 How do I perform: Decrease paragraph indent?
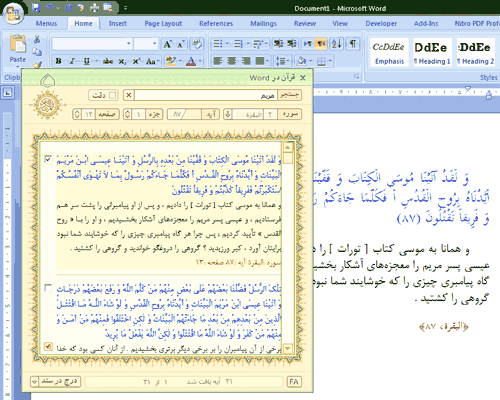278,44
